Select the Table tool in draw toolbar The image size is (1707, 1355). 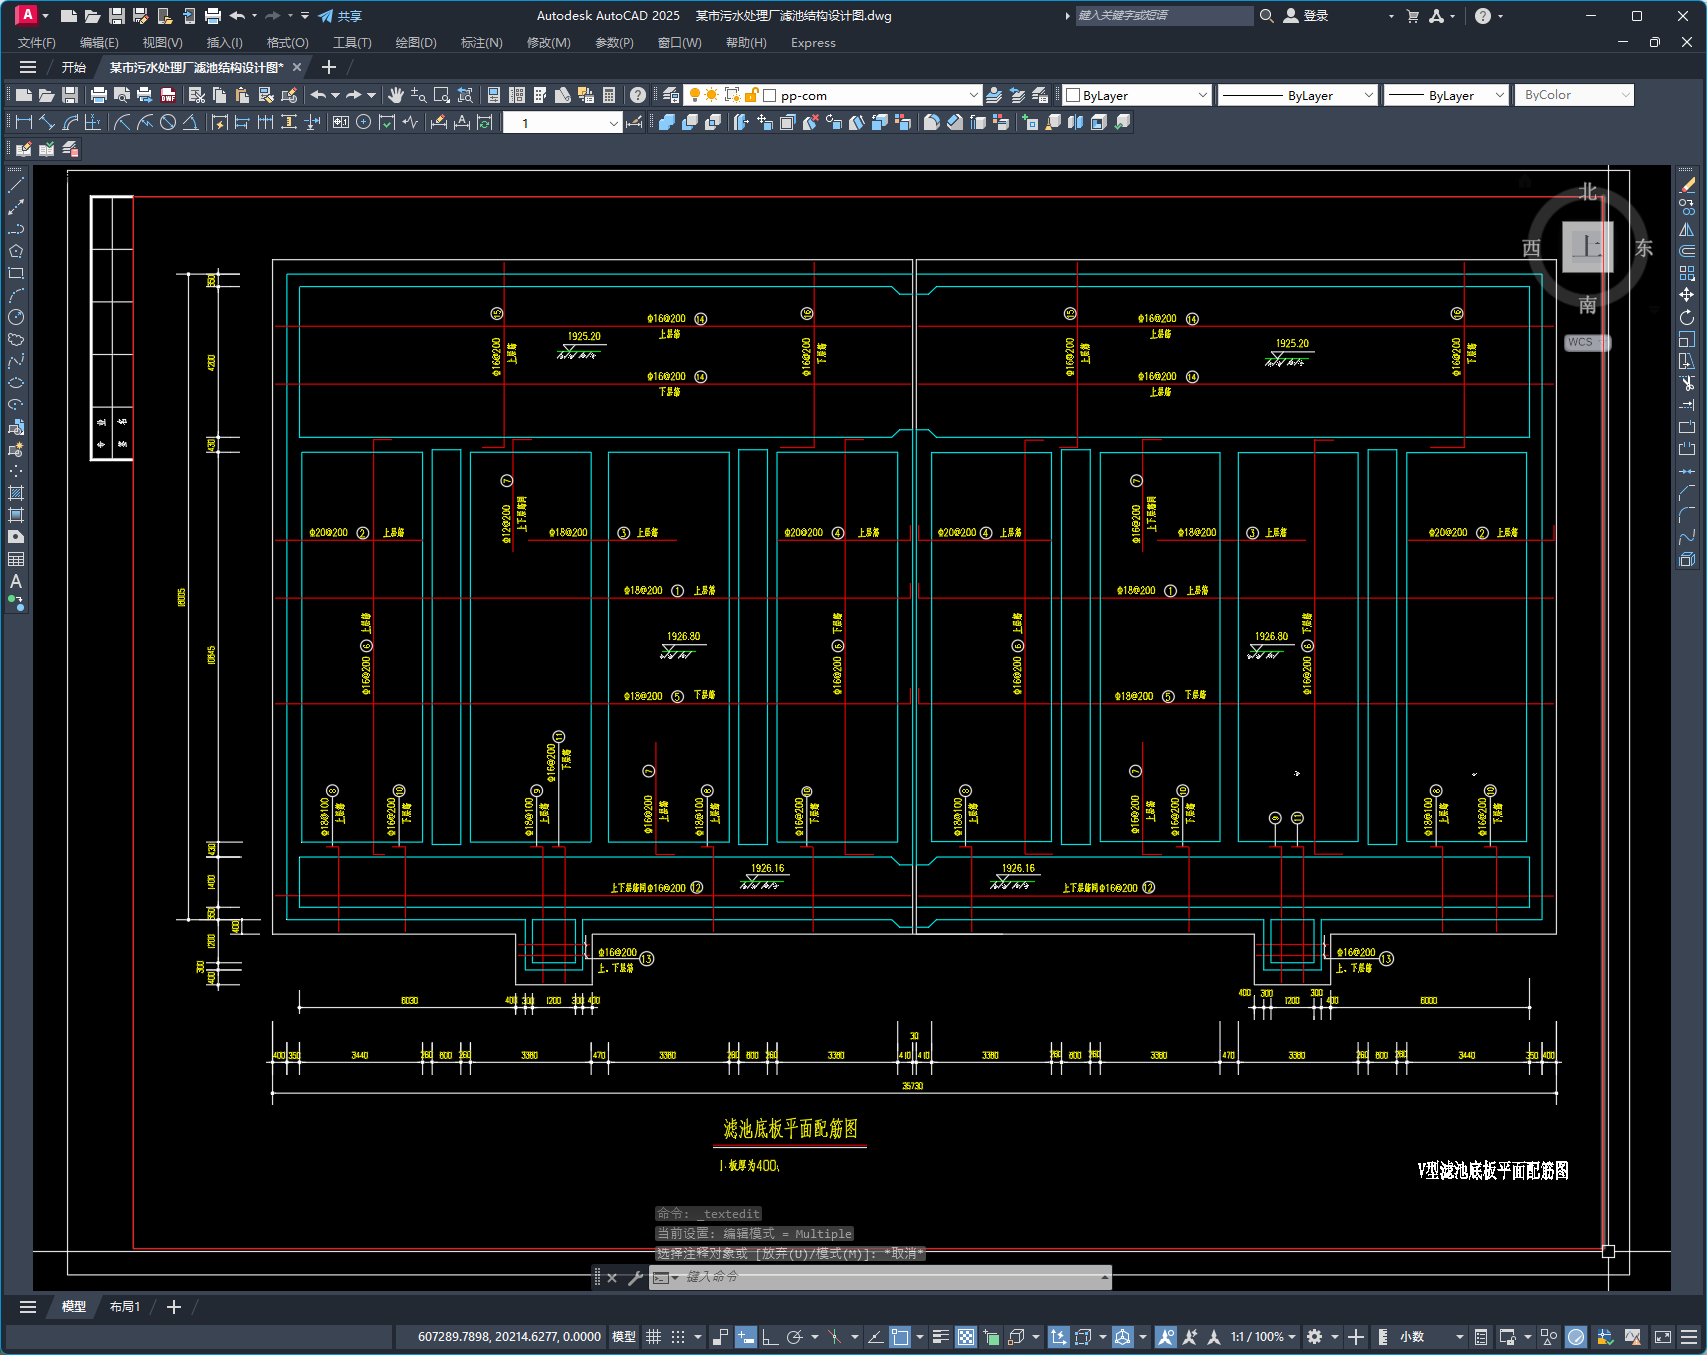[x=16, y=559]
